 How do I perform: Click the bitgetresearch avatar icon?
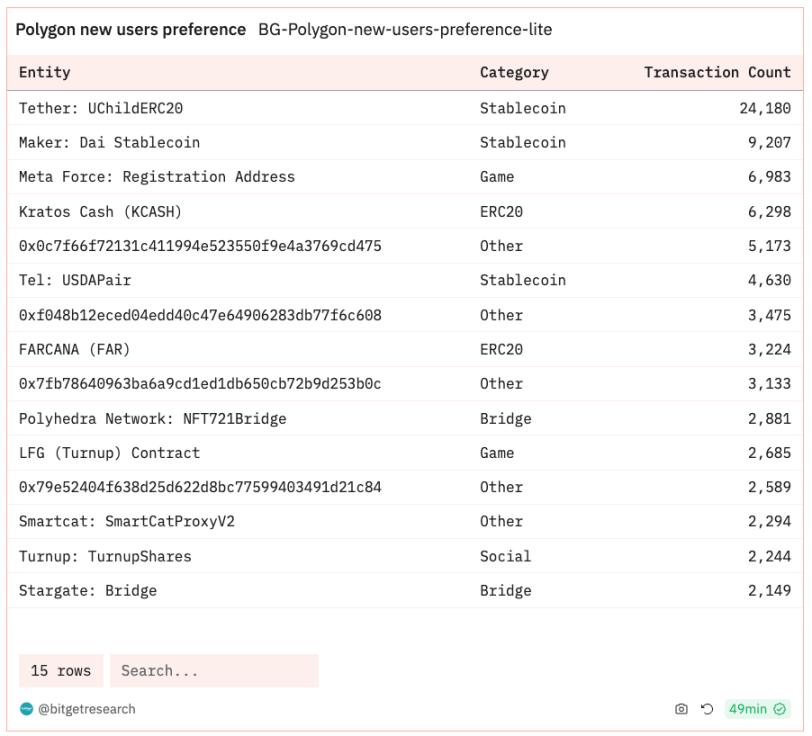(x=26, y=709)
